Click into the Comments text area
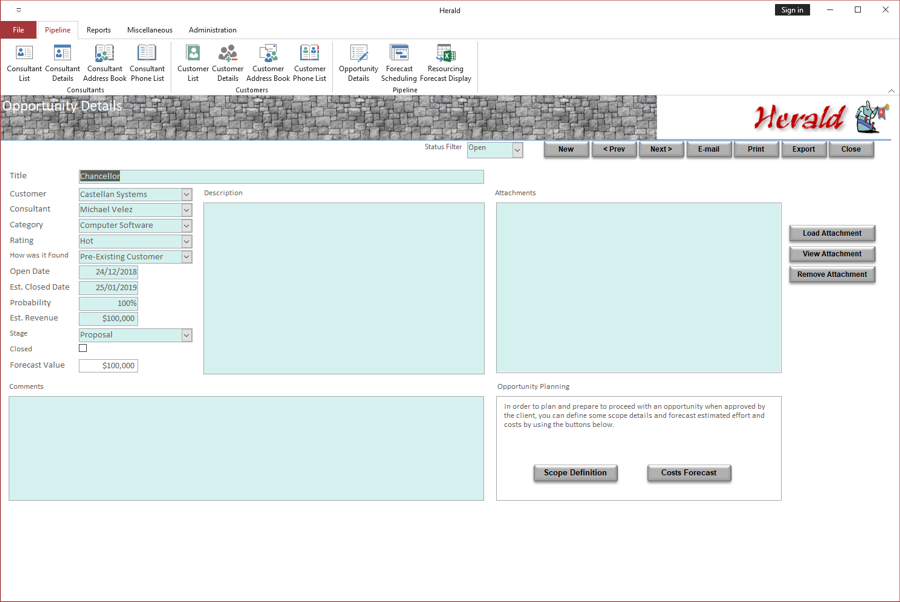 pyautogui.click(x=246, y=448)
